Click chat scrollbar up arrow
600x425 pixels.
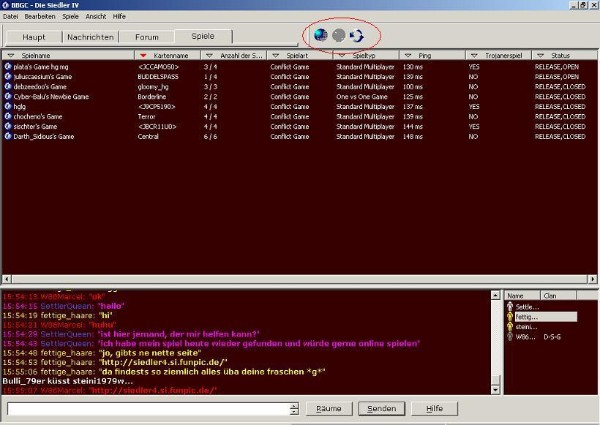pos(495,295)
